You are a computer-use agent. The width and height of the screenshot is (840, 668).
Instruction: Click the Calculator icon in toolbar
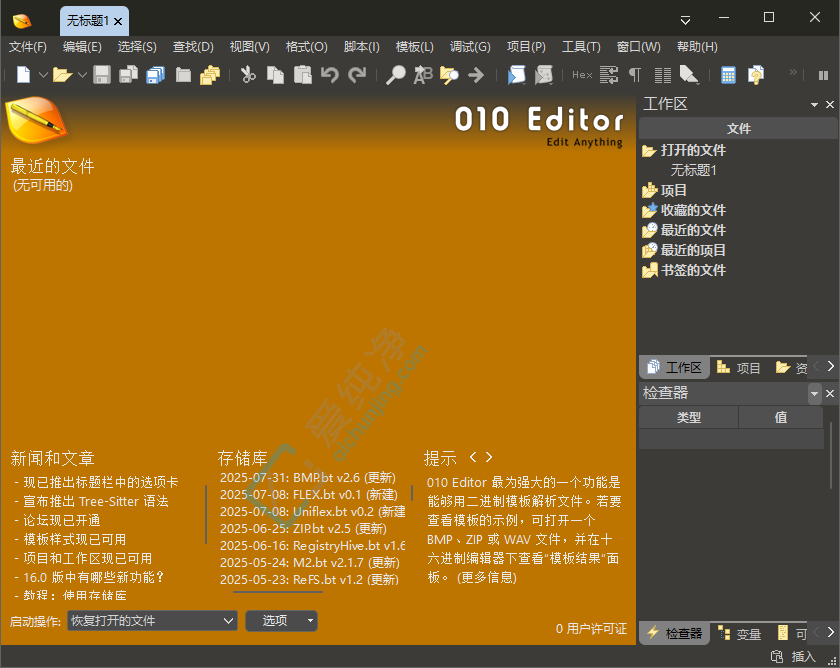pos(728,75)
